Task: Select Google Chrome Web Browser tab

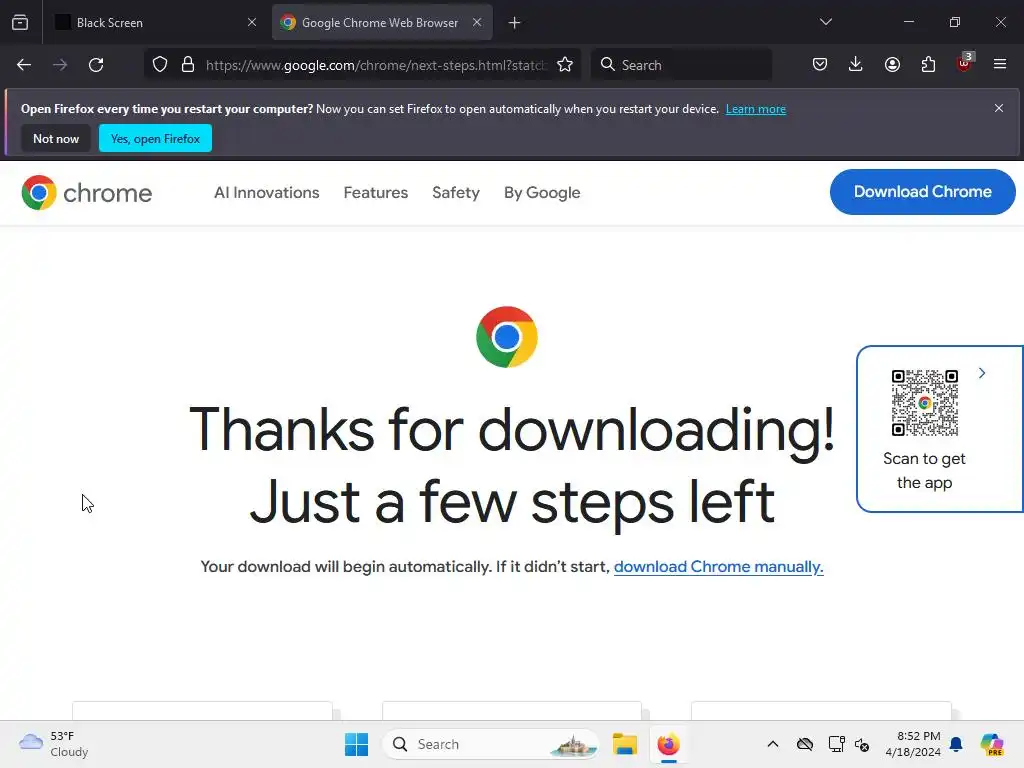Action: click(382, 23)
